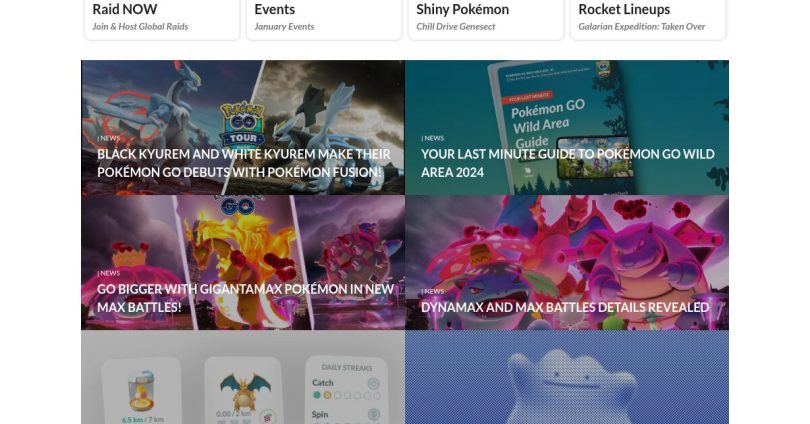
Task: Open the Rocket Lineups card
Action: point(648,18)
